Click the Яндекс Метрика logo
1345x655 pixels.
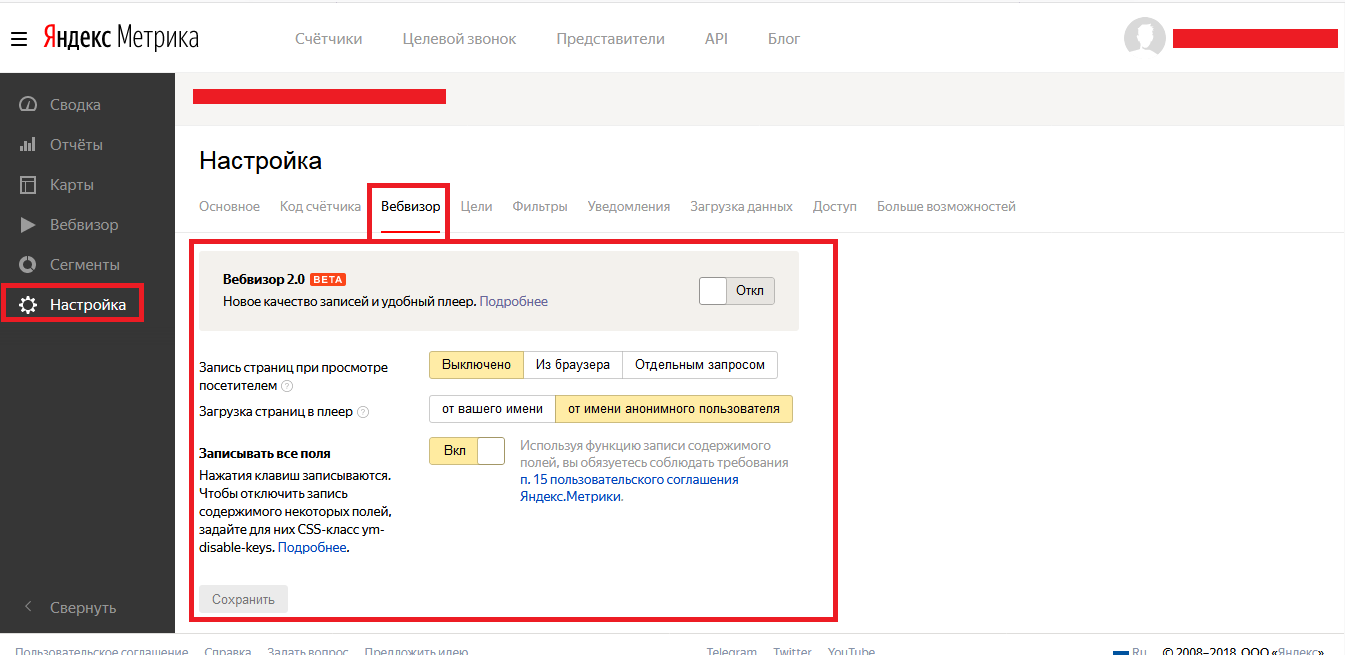pos(120,38)
